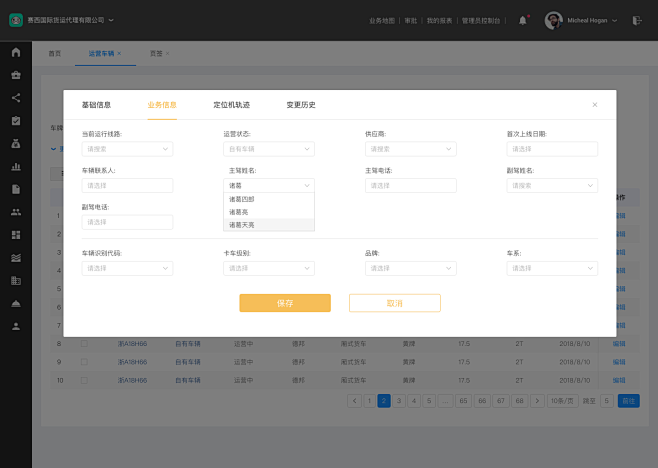Screen dimensions: 658x468
Task: Open the dashboard grid sidebar icon
Action: (x=16, y=235)
